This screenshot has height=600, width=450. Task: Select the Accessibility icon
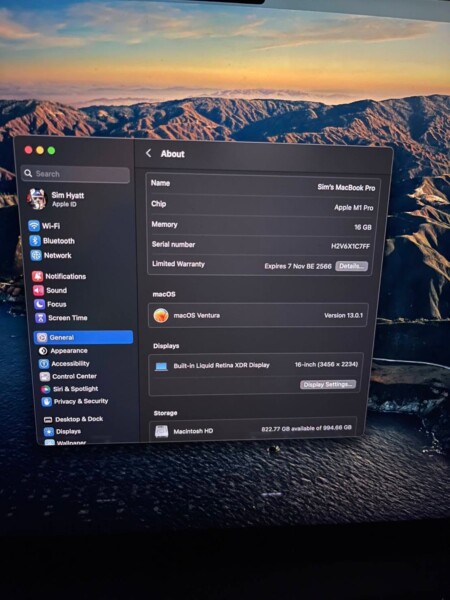point(44,364)
